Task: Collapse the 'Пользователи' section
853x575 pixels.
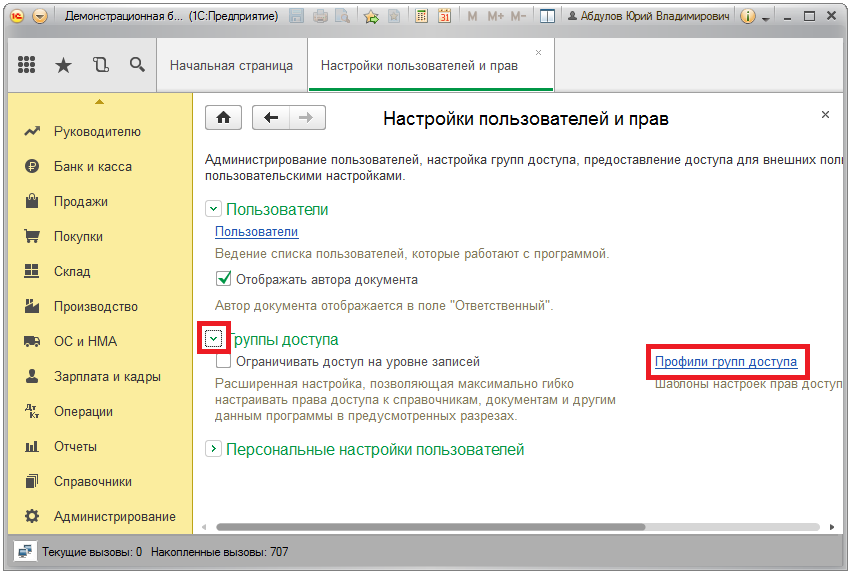Action: 213,209
